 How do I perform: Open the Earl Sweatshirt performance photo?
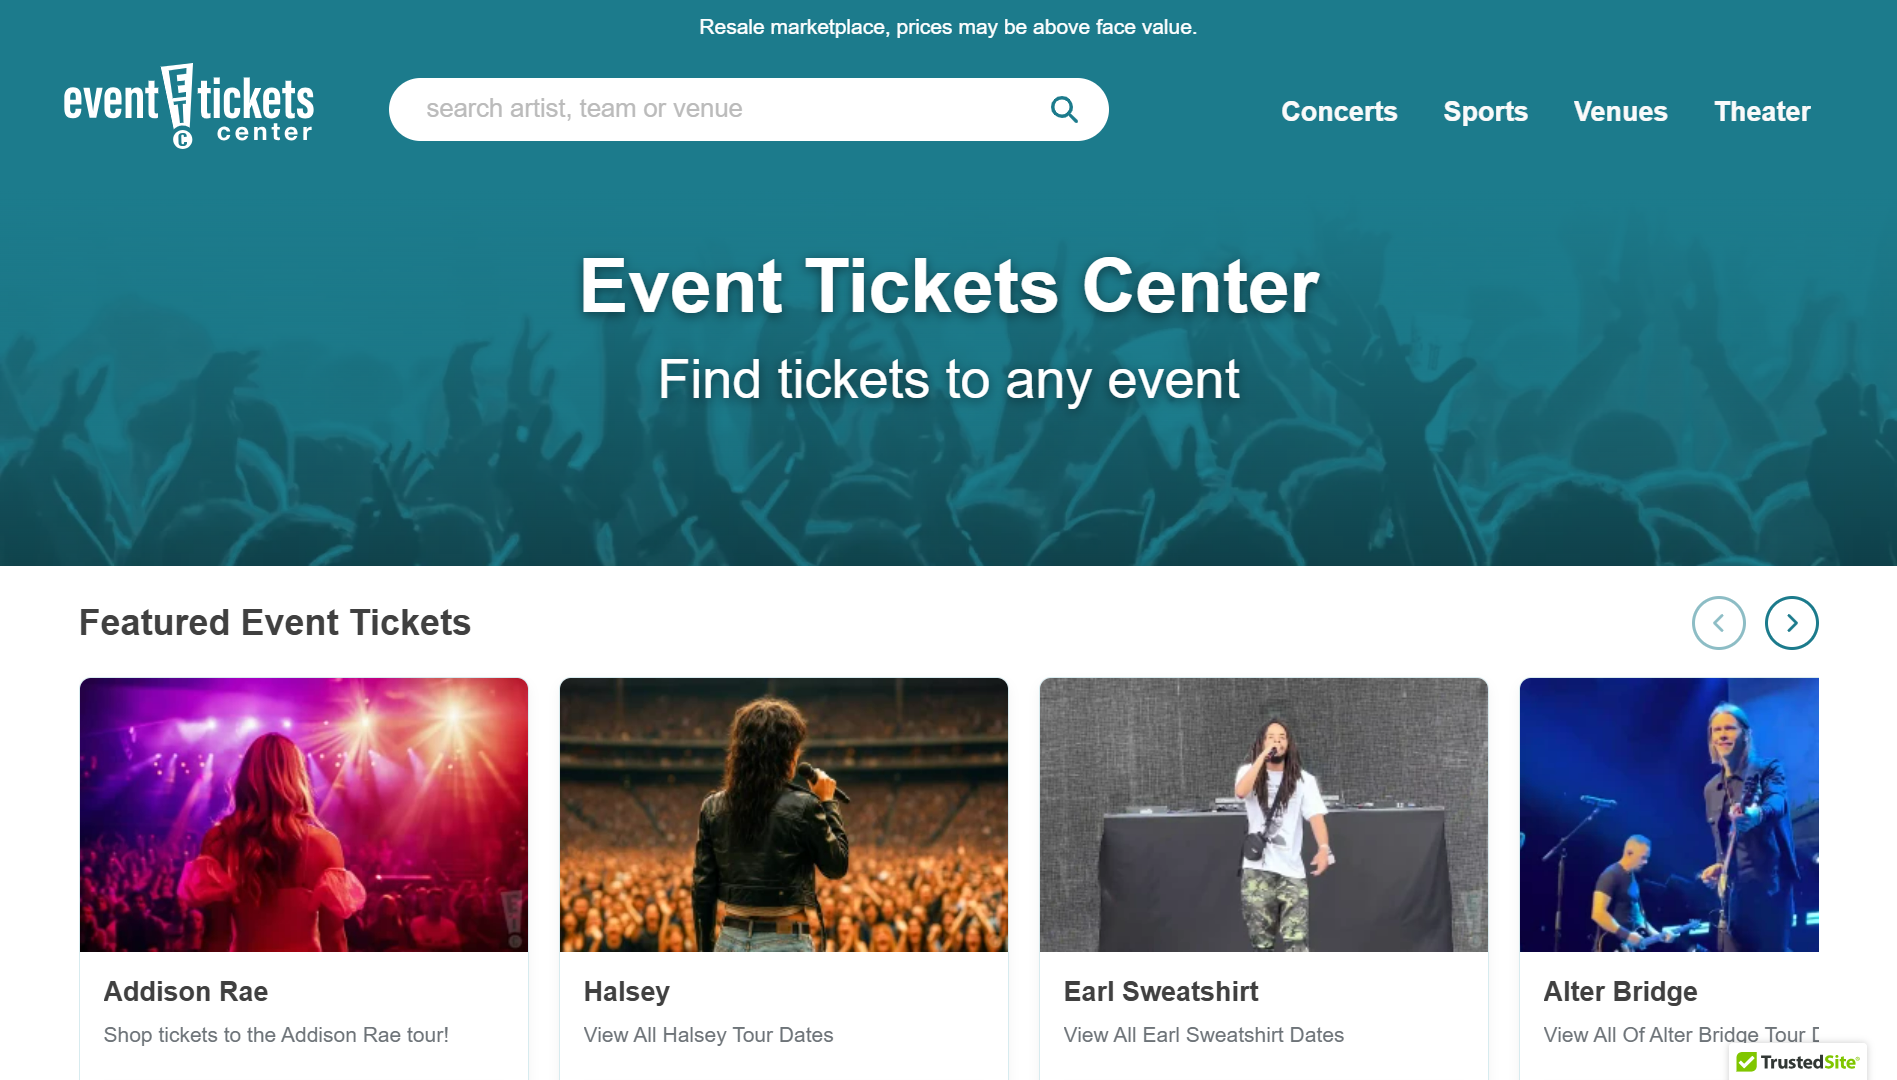point(1264,815)
